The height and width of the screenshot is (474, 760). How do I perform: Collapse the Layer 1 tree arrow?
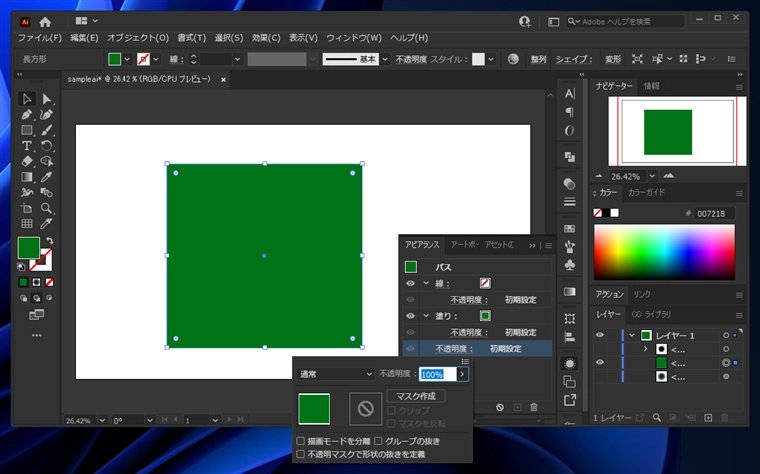[632, 335]
